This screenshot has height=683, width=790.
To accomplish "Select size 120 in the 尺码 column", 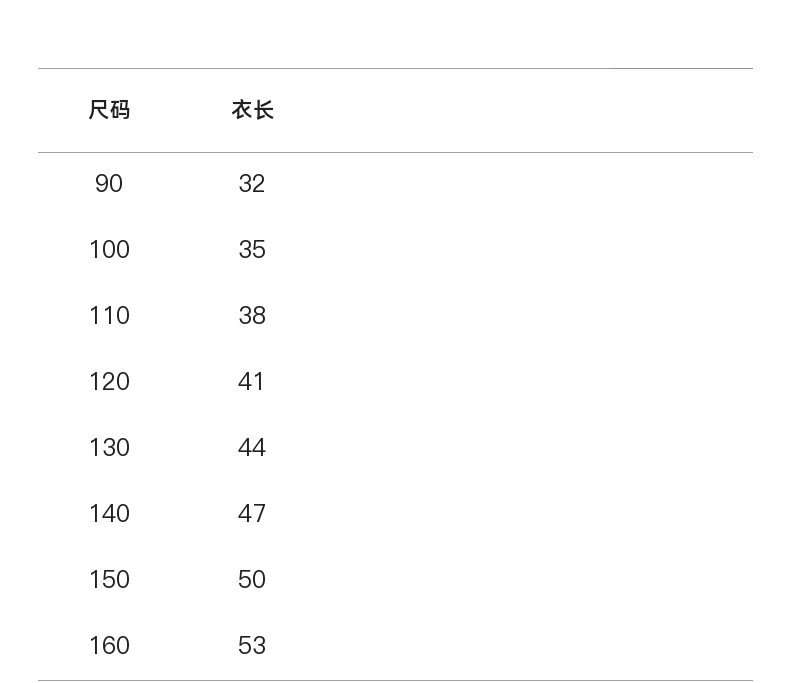I will click(x=109, y=382).
